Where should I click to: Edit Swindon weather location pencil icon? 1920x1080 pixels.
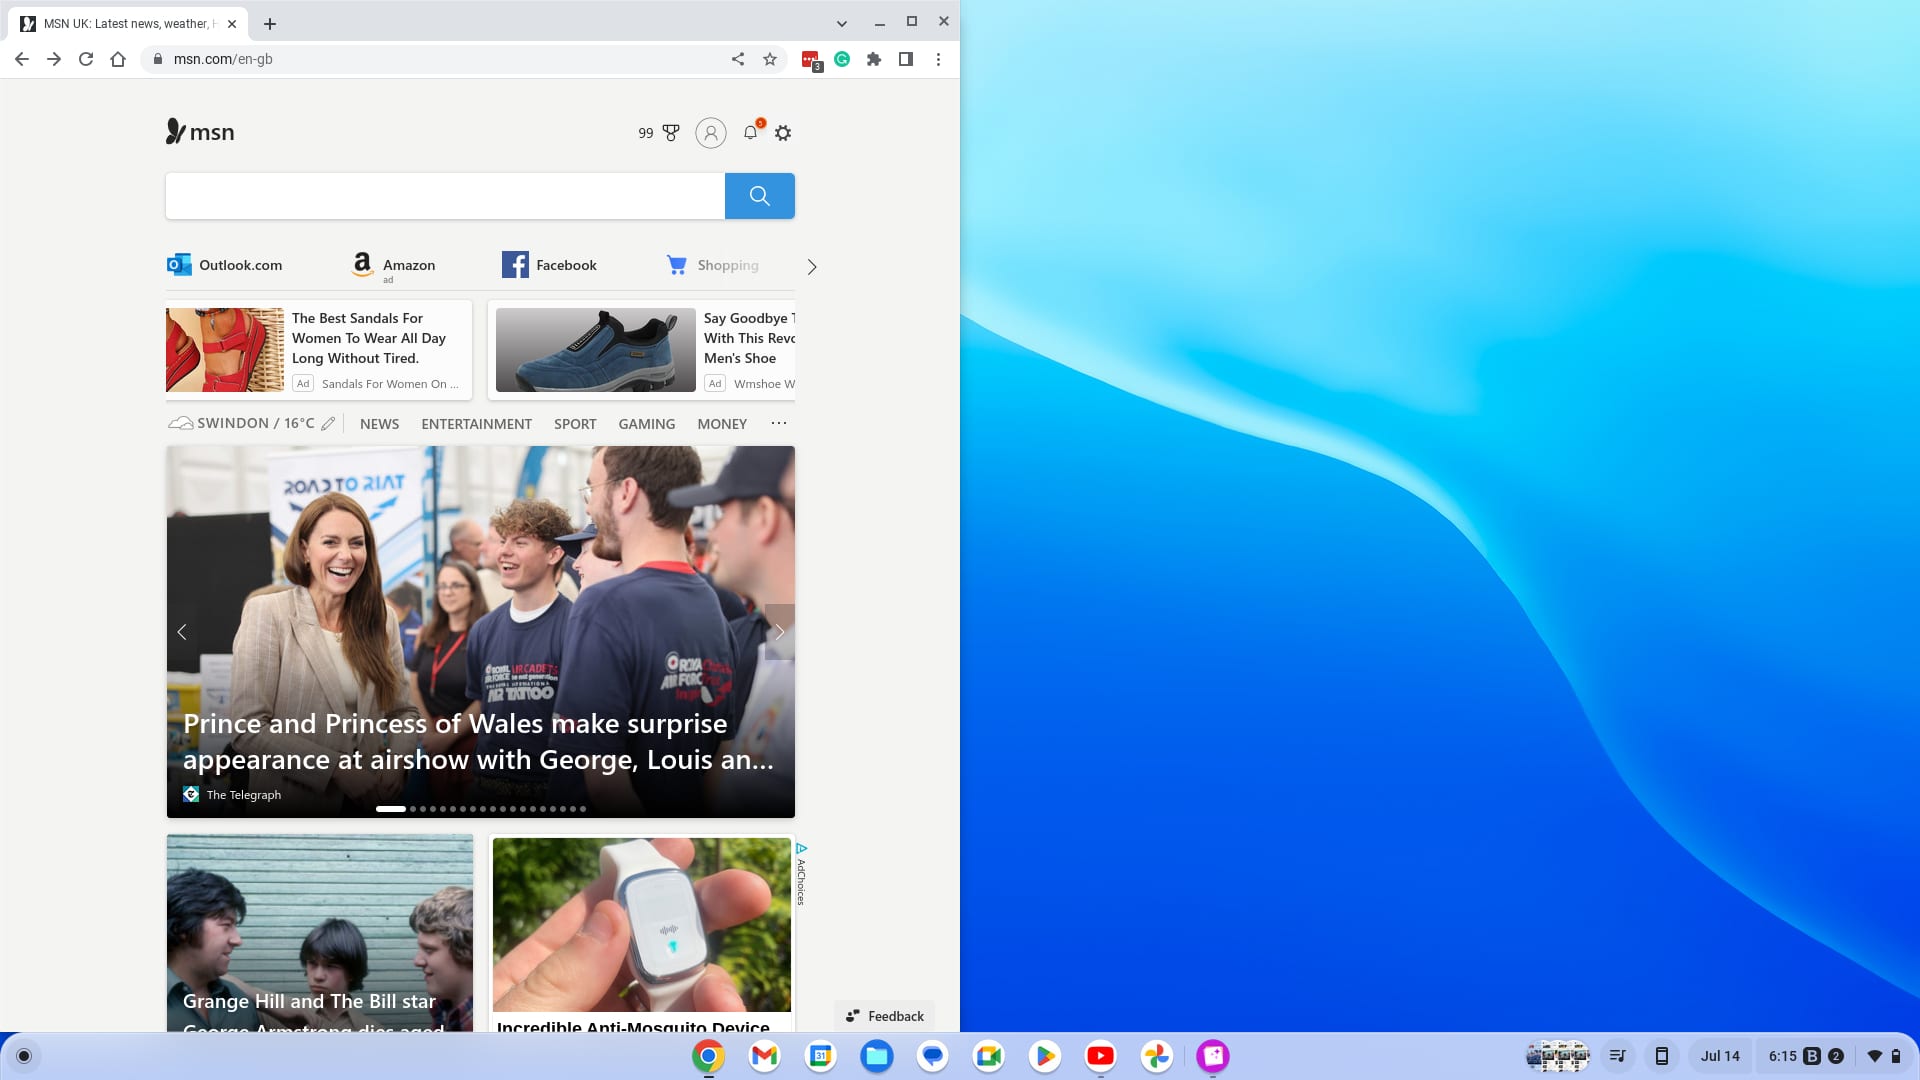[328, 424]
